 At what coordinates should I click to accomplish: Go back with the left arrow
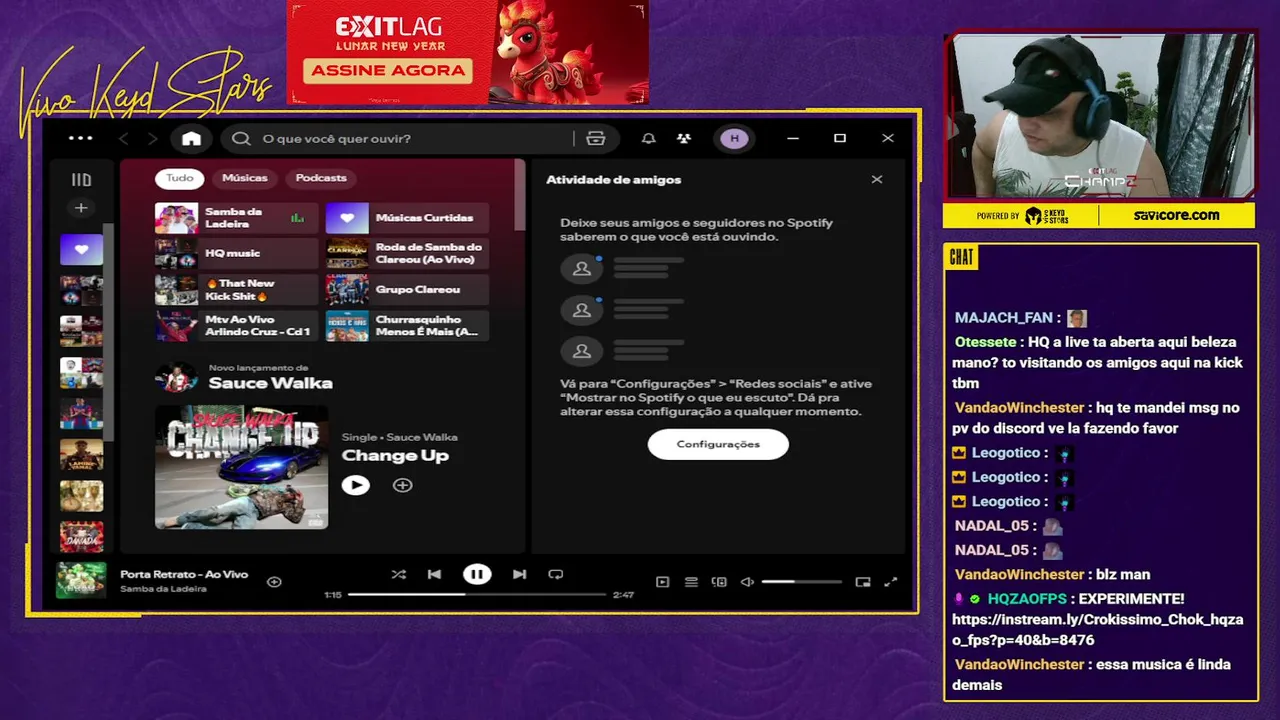point(124,139)
